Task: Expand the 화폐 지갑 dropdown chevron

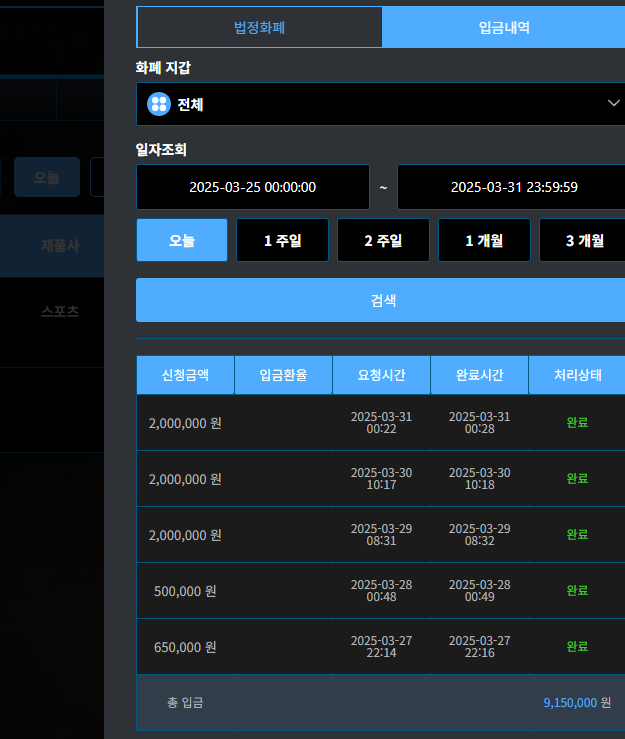Action: click(613, 104)
